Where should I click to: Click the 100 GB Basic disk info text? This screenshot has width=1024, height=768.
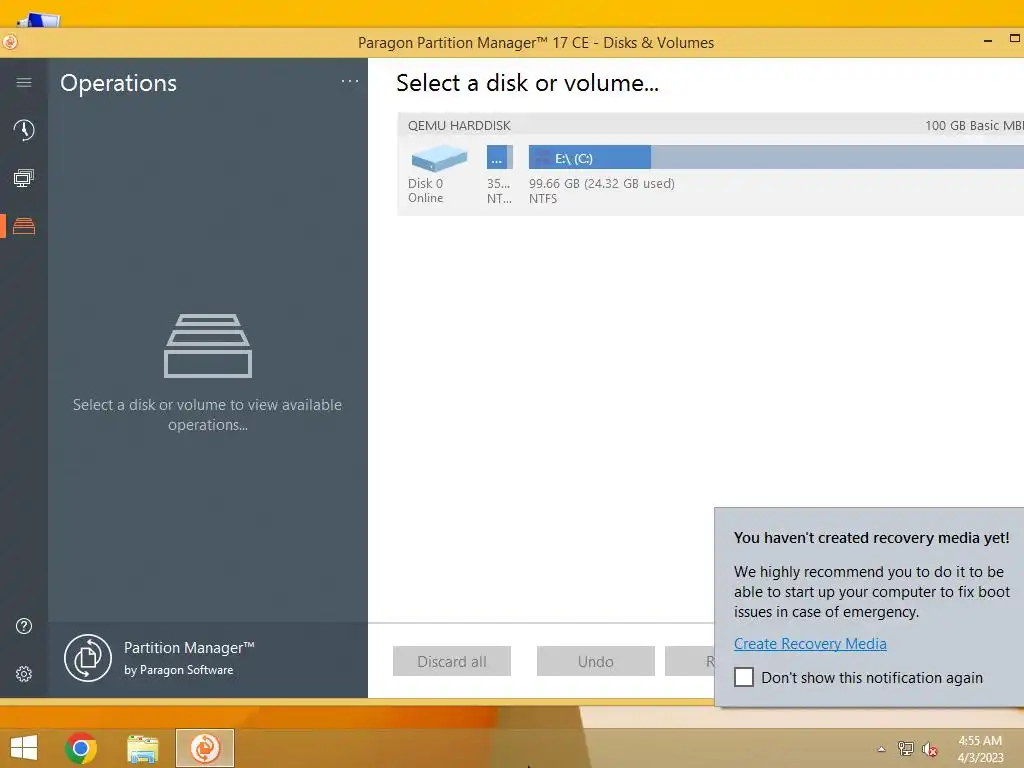(x=974, y=125)
